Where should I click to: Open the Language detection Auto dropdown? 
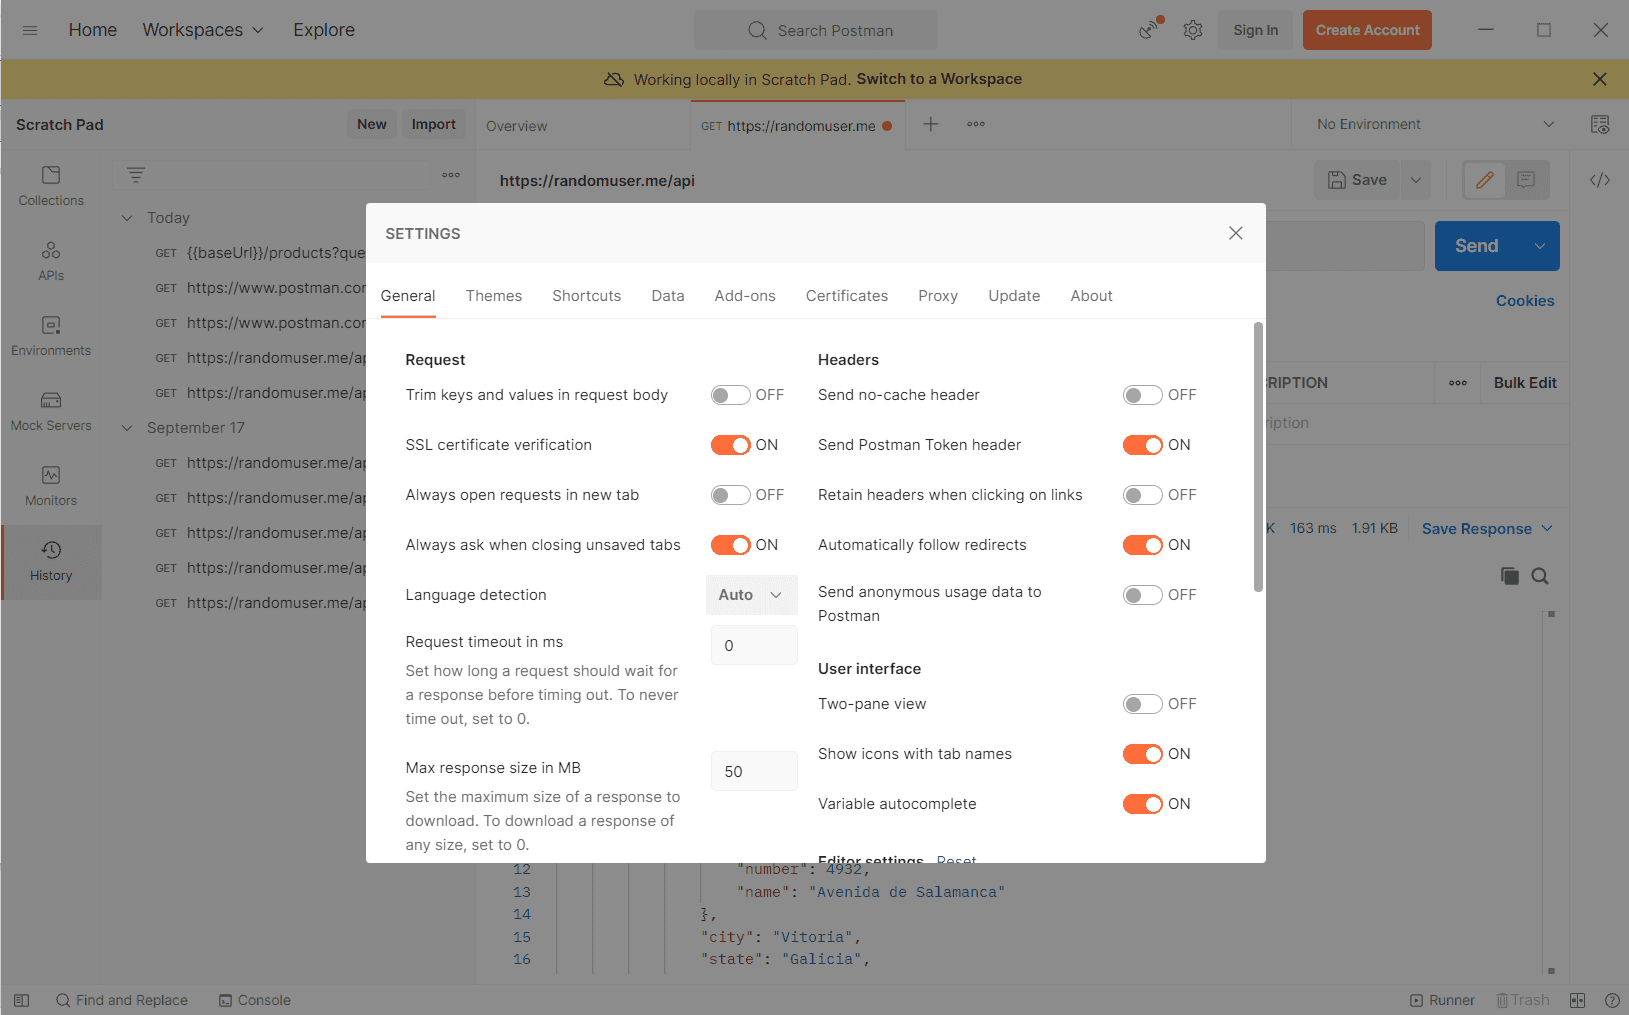pos(751,595)
